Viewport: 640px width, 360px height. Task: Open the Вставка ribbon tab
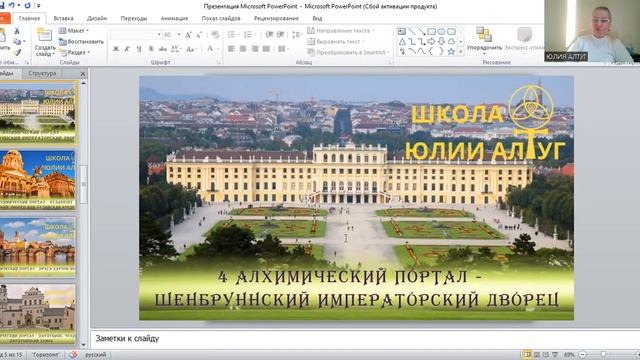[63, 18]
